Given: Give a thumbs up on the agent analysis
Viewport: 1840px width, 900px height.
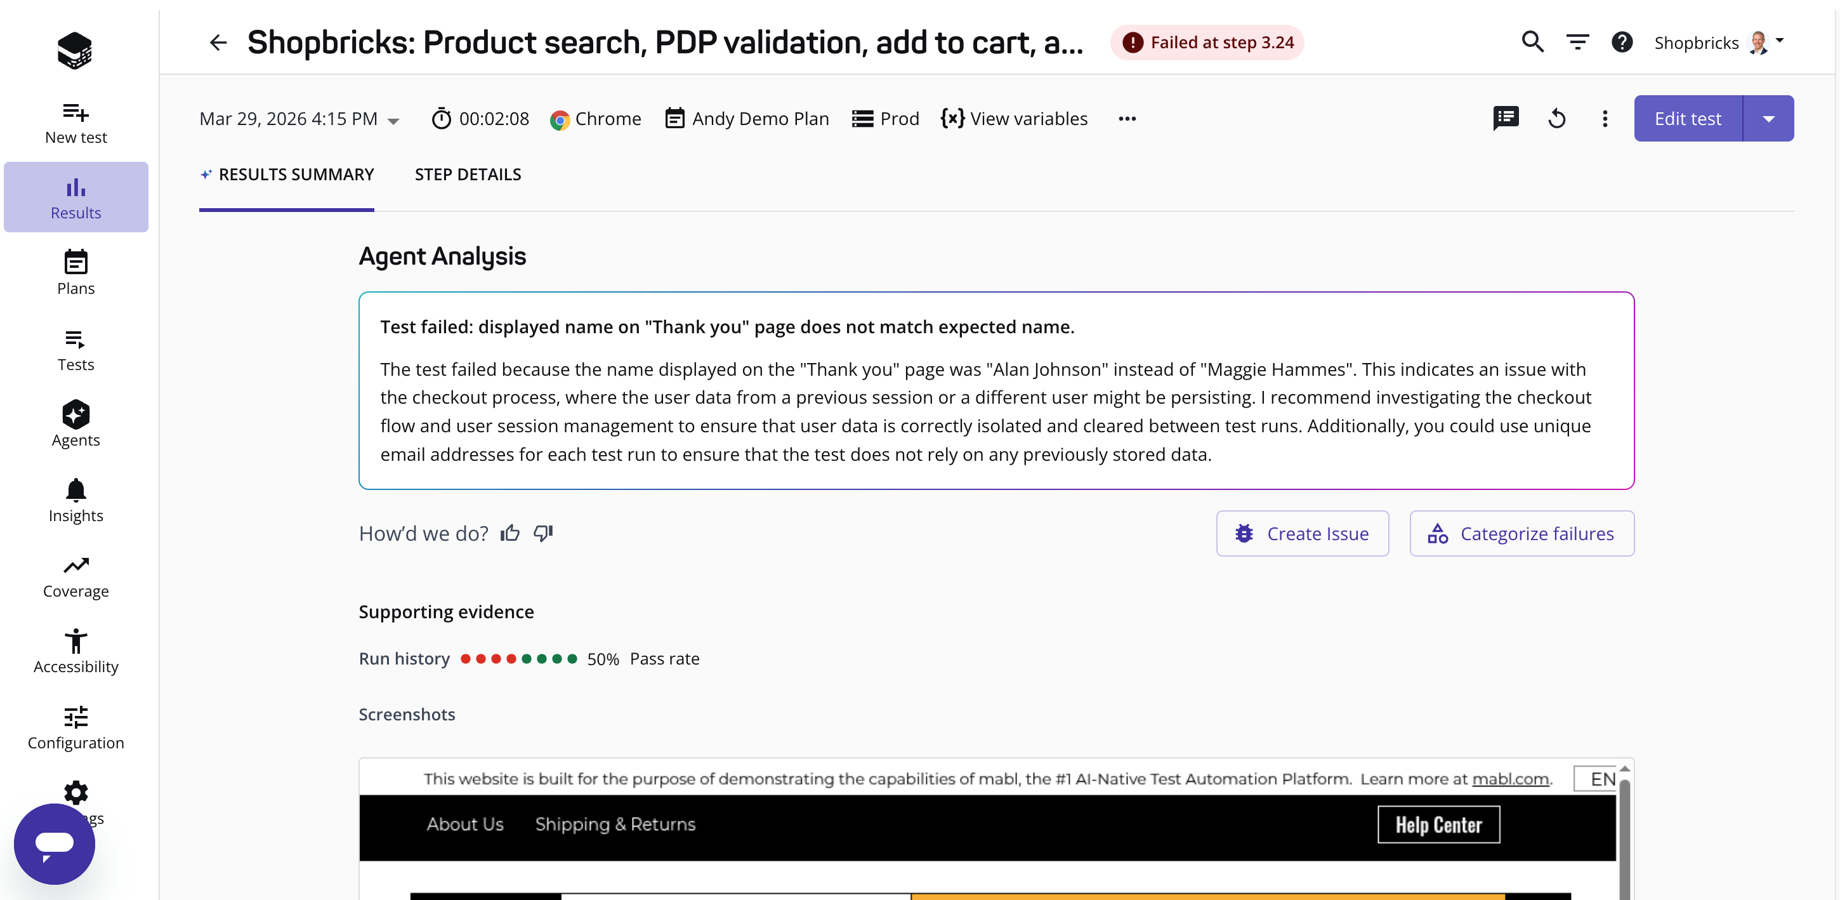Looking at the screenshot, I should tap(510, 533).
